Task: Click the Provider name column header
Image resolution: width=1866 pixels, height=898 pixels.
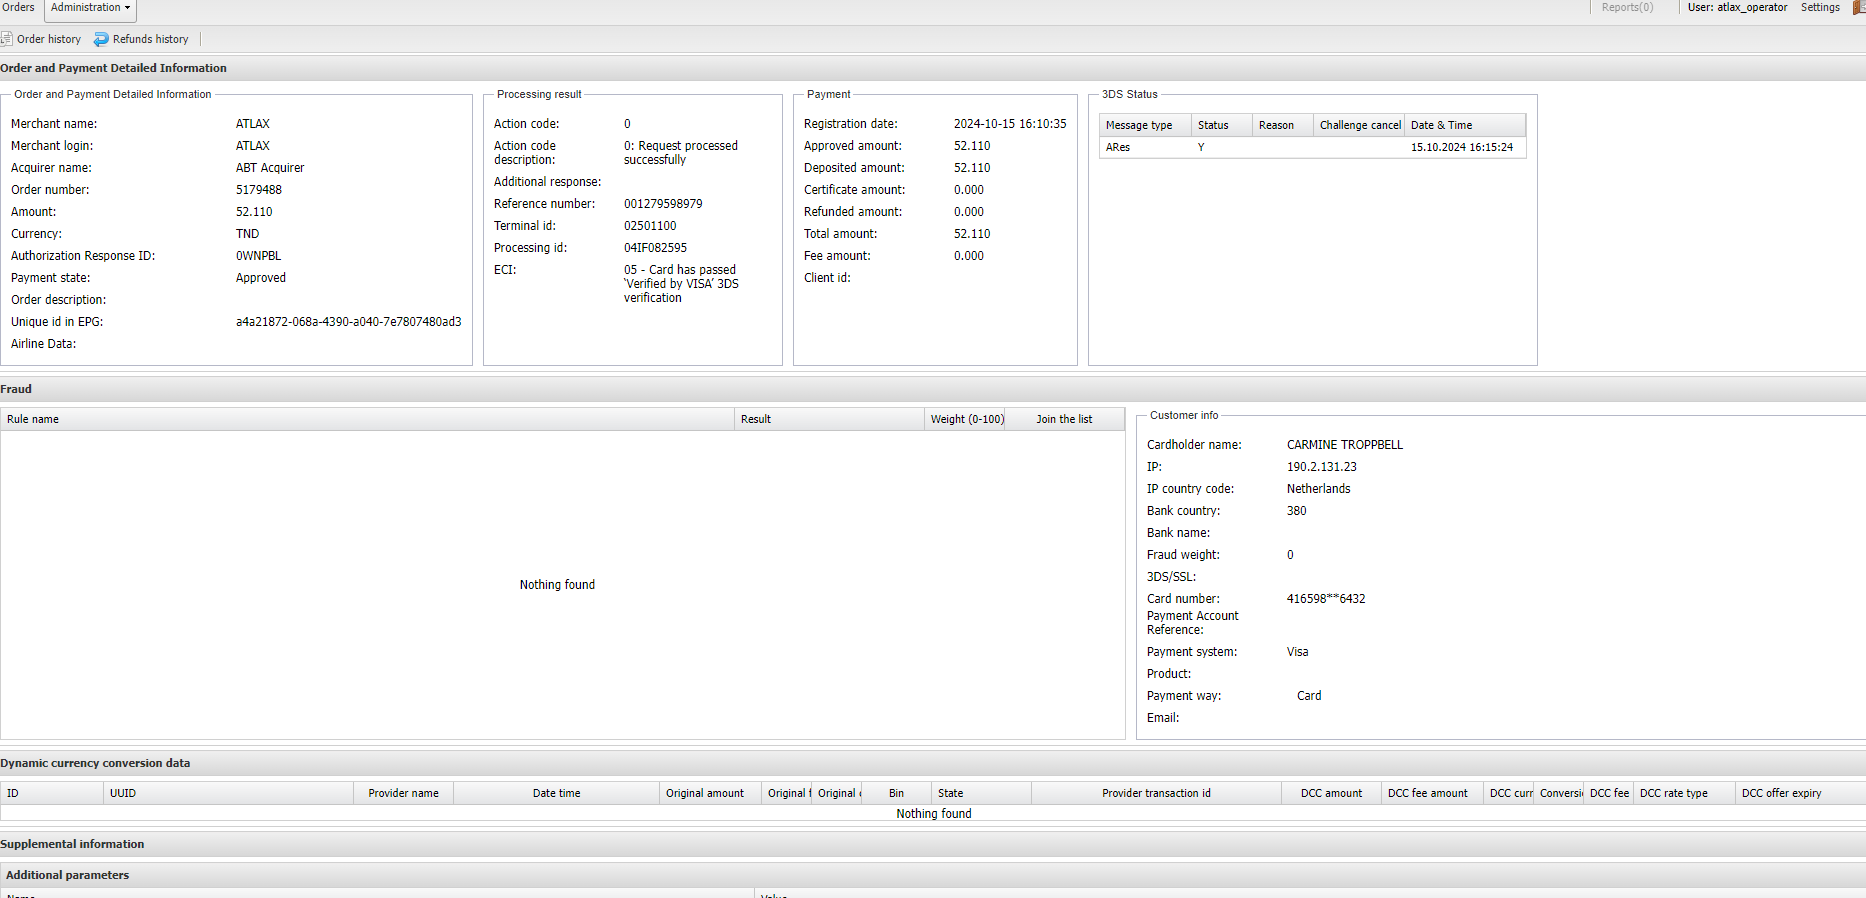Action: [x=403, y=793]
